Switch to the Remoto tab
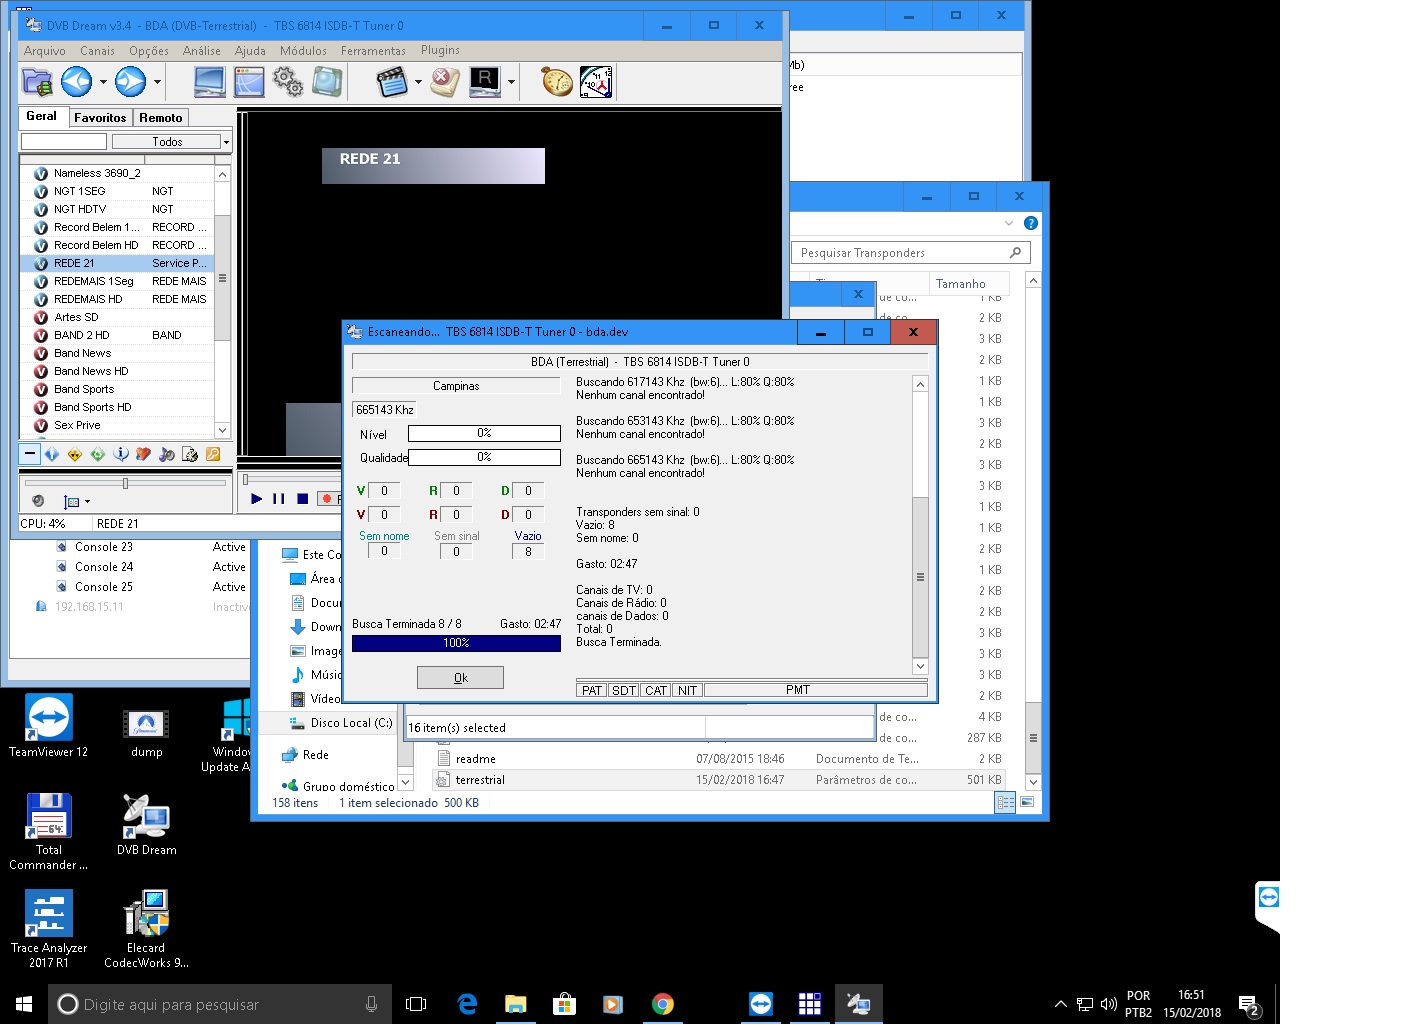 coord(160,118)
